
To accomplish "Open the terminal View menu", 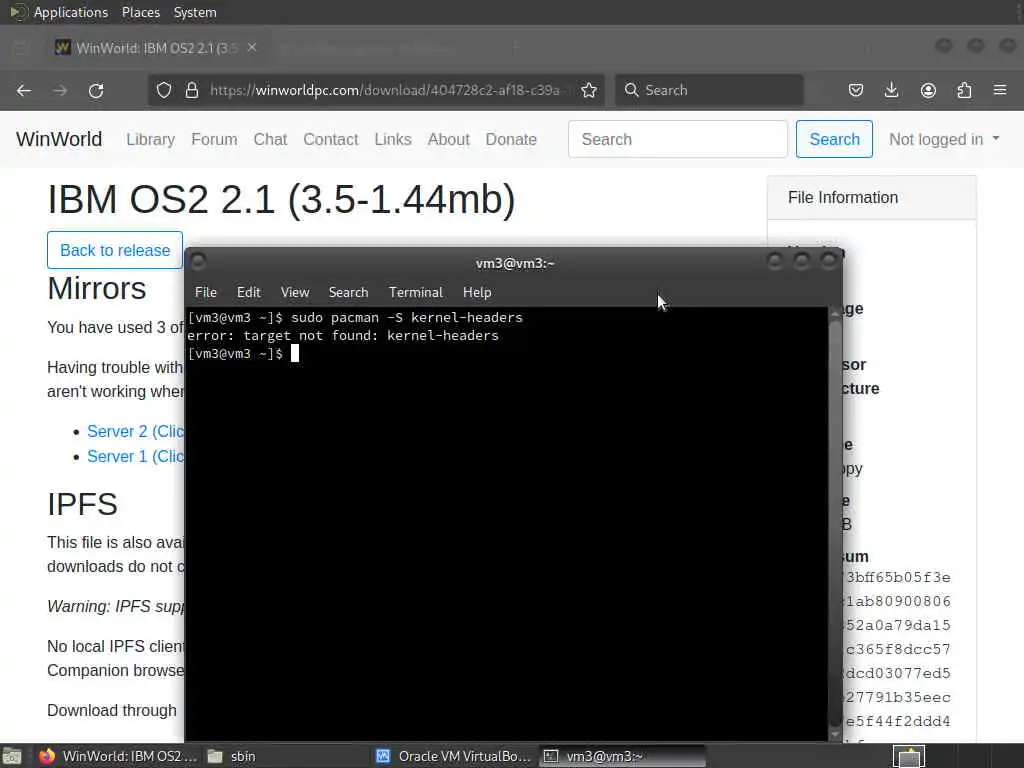I will pos(295,293).
